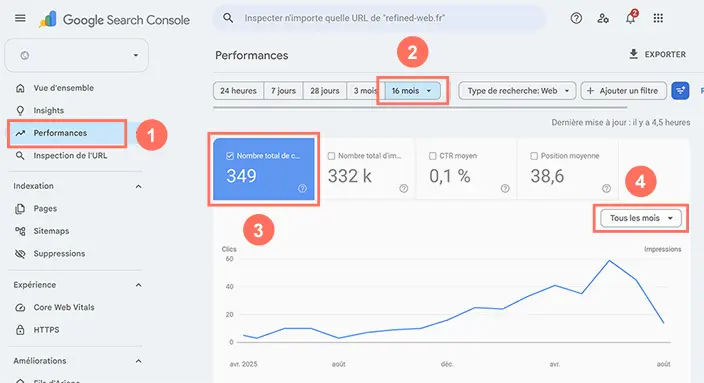This screenshot has height=383, width=704.
Task: Open the help question mark icon
Action: tap(576, 18)
